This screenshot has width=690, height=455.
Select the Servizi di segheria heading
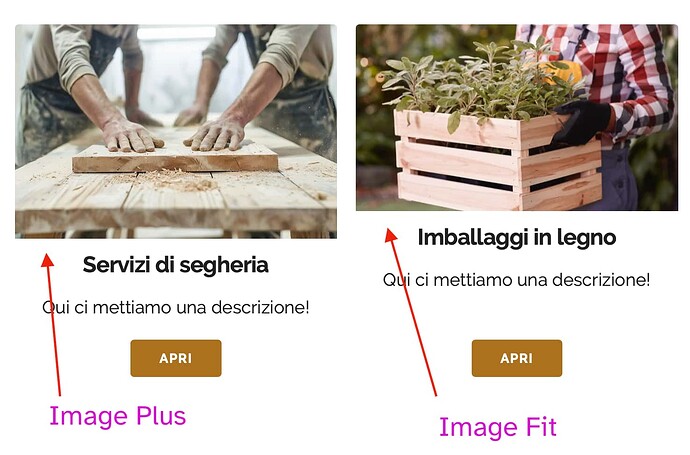point(176,265)
